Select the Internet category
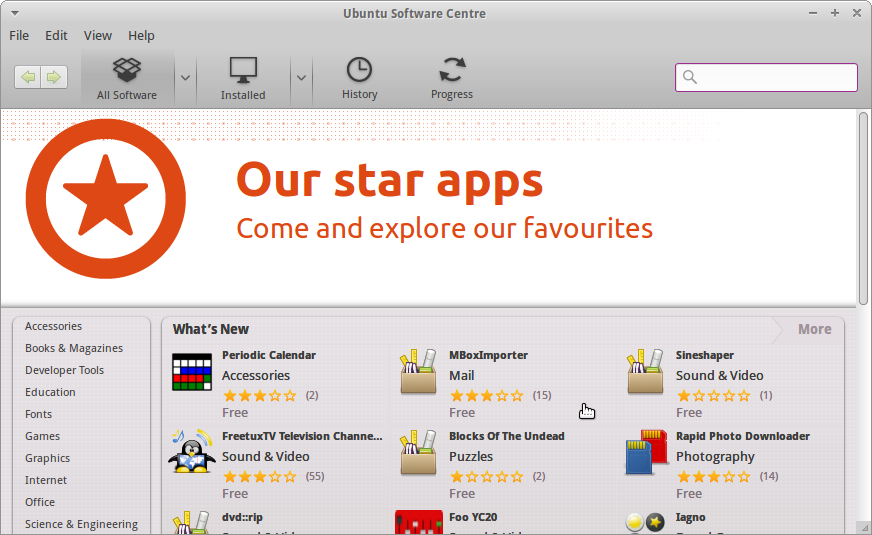This screenshot has height=535, width=872. click(46, 480)
